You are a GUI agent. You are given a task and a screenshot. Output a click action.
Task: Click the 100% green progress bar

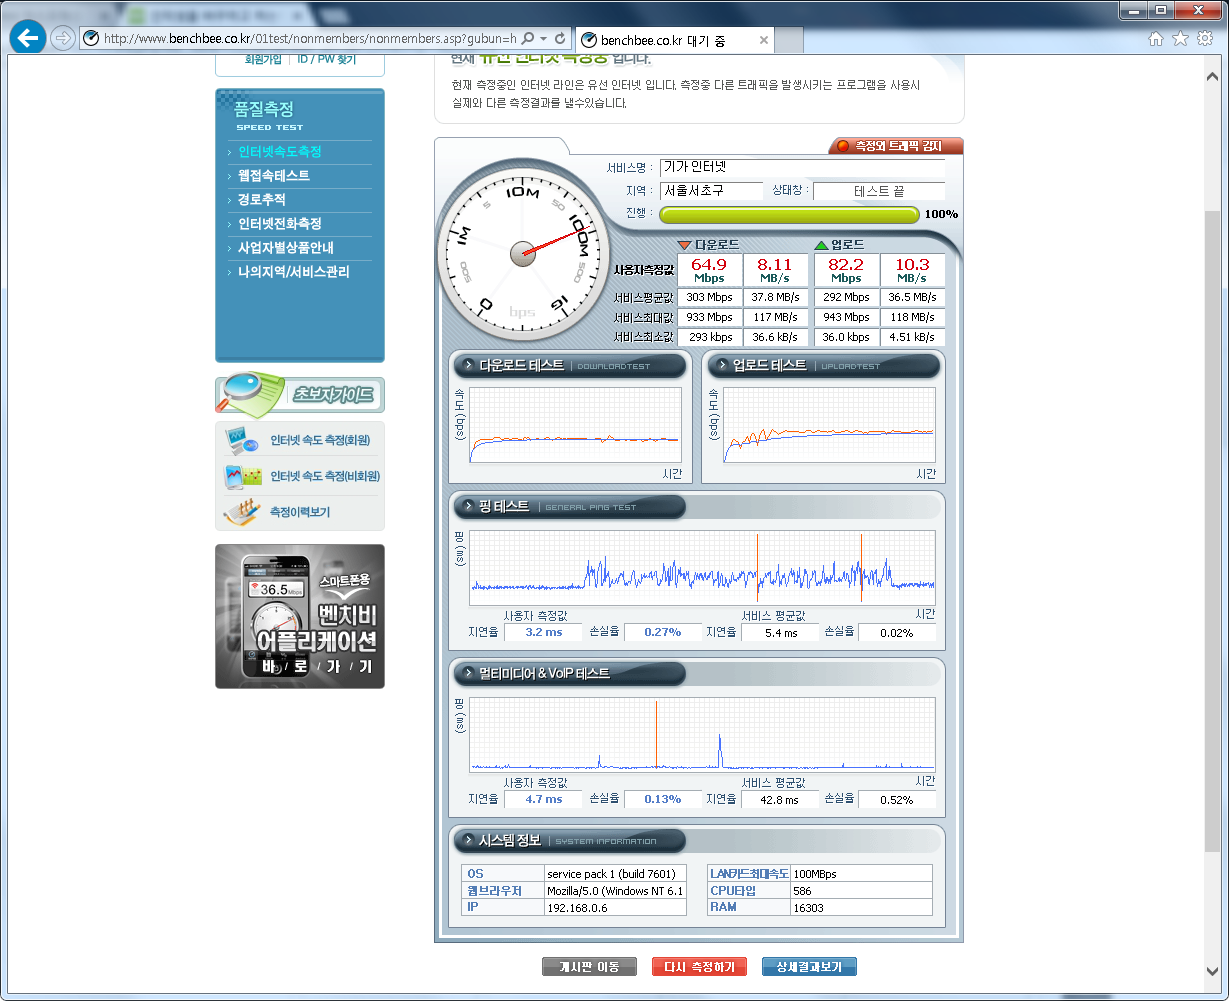(x=788, y=214)
